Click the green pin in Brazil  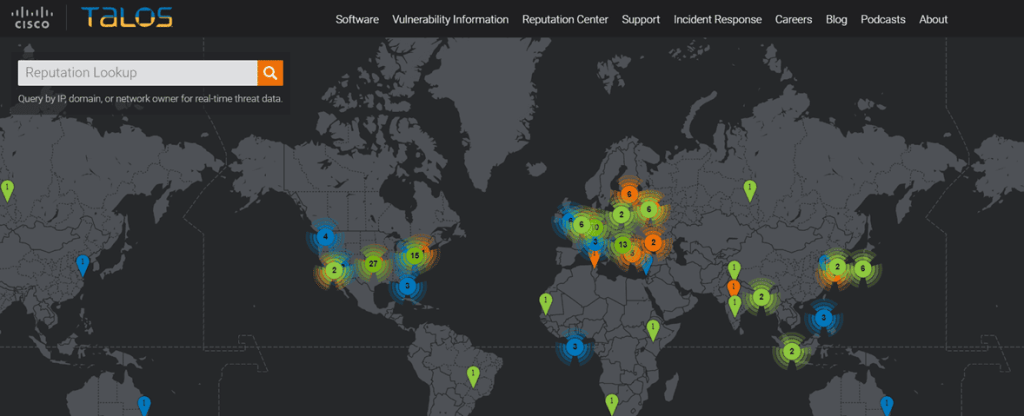474,374
